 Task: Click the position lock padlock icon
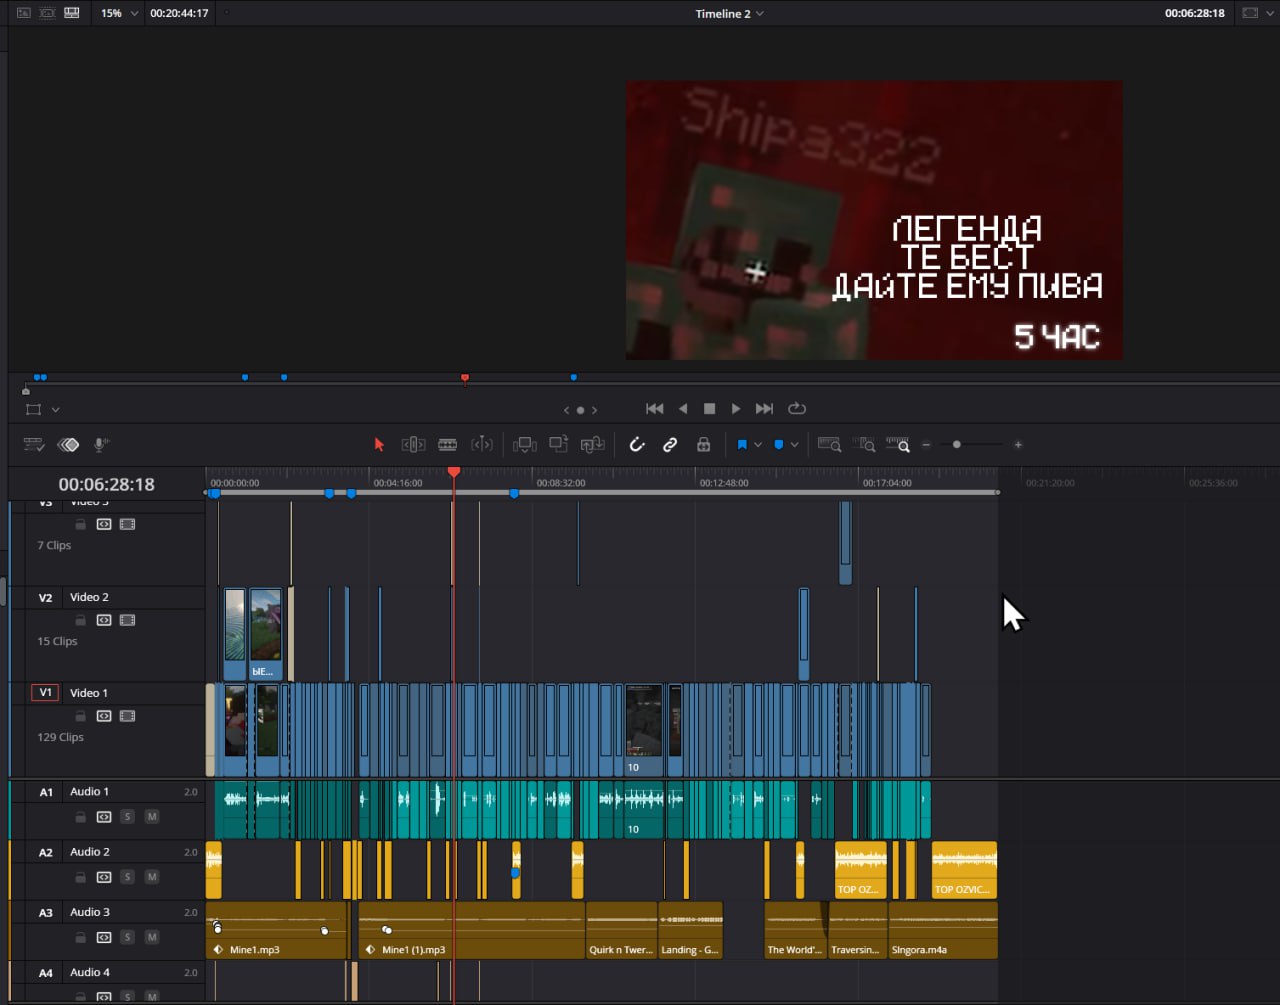[704, 445]
